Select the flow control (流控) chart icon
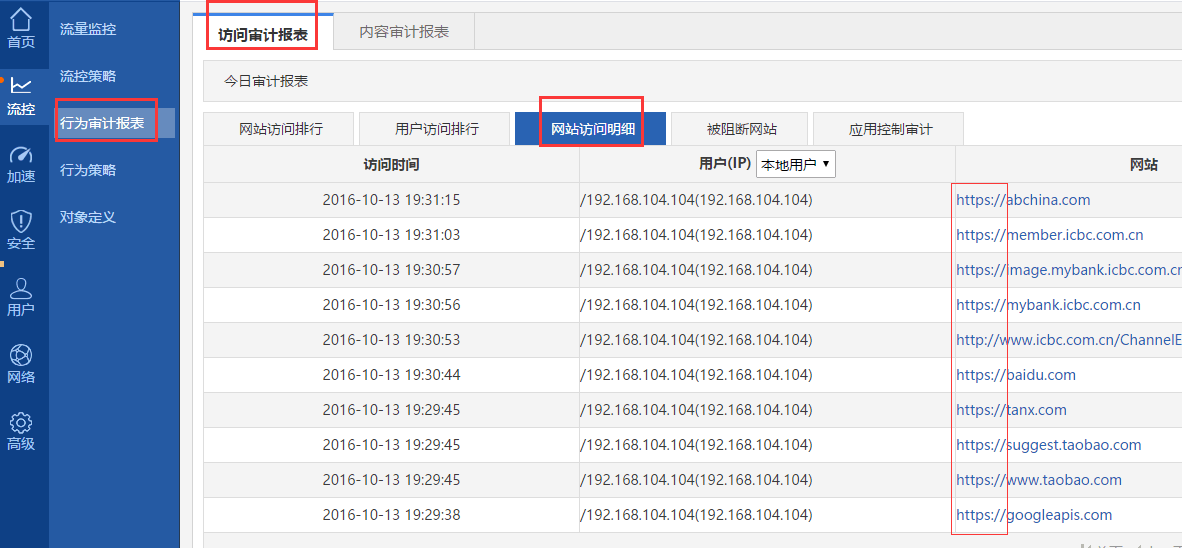 click(x=21, y=87)
